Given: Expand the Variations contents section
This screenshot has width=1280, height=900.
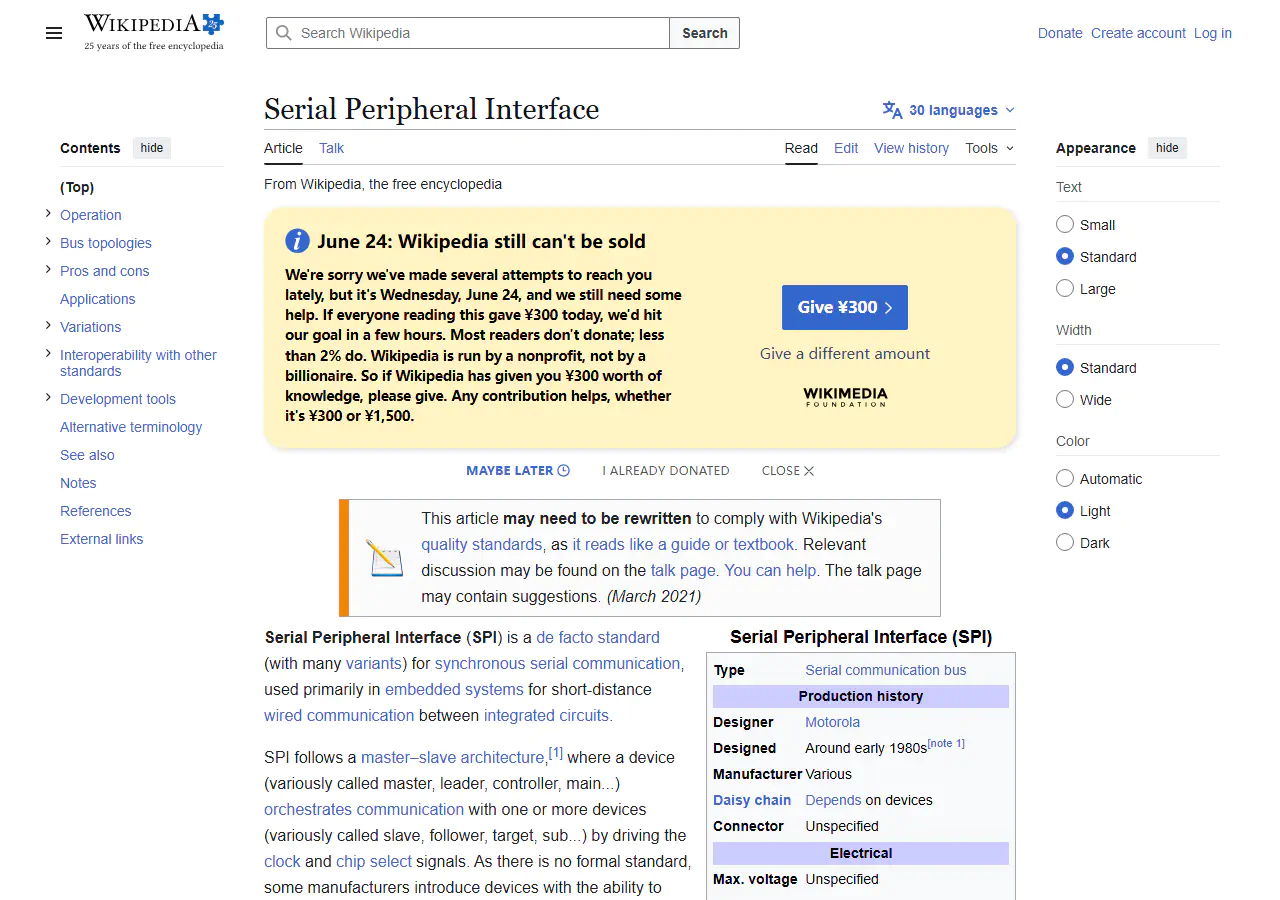Looking at the screenshot, I should 48,326.
